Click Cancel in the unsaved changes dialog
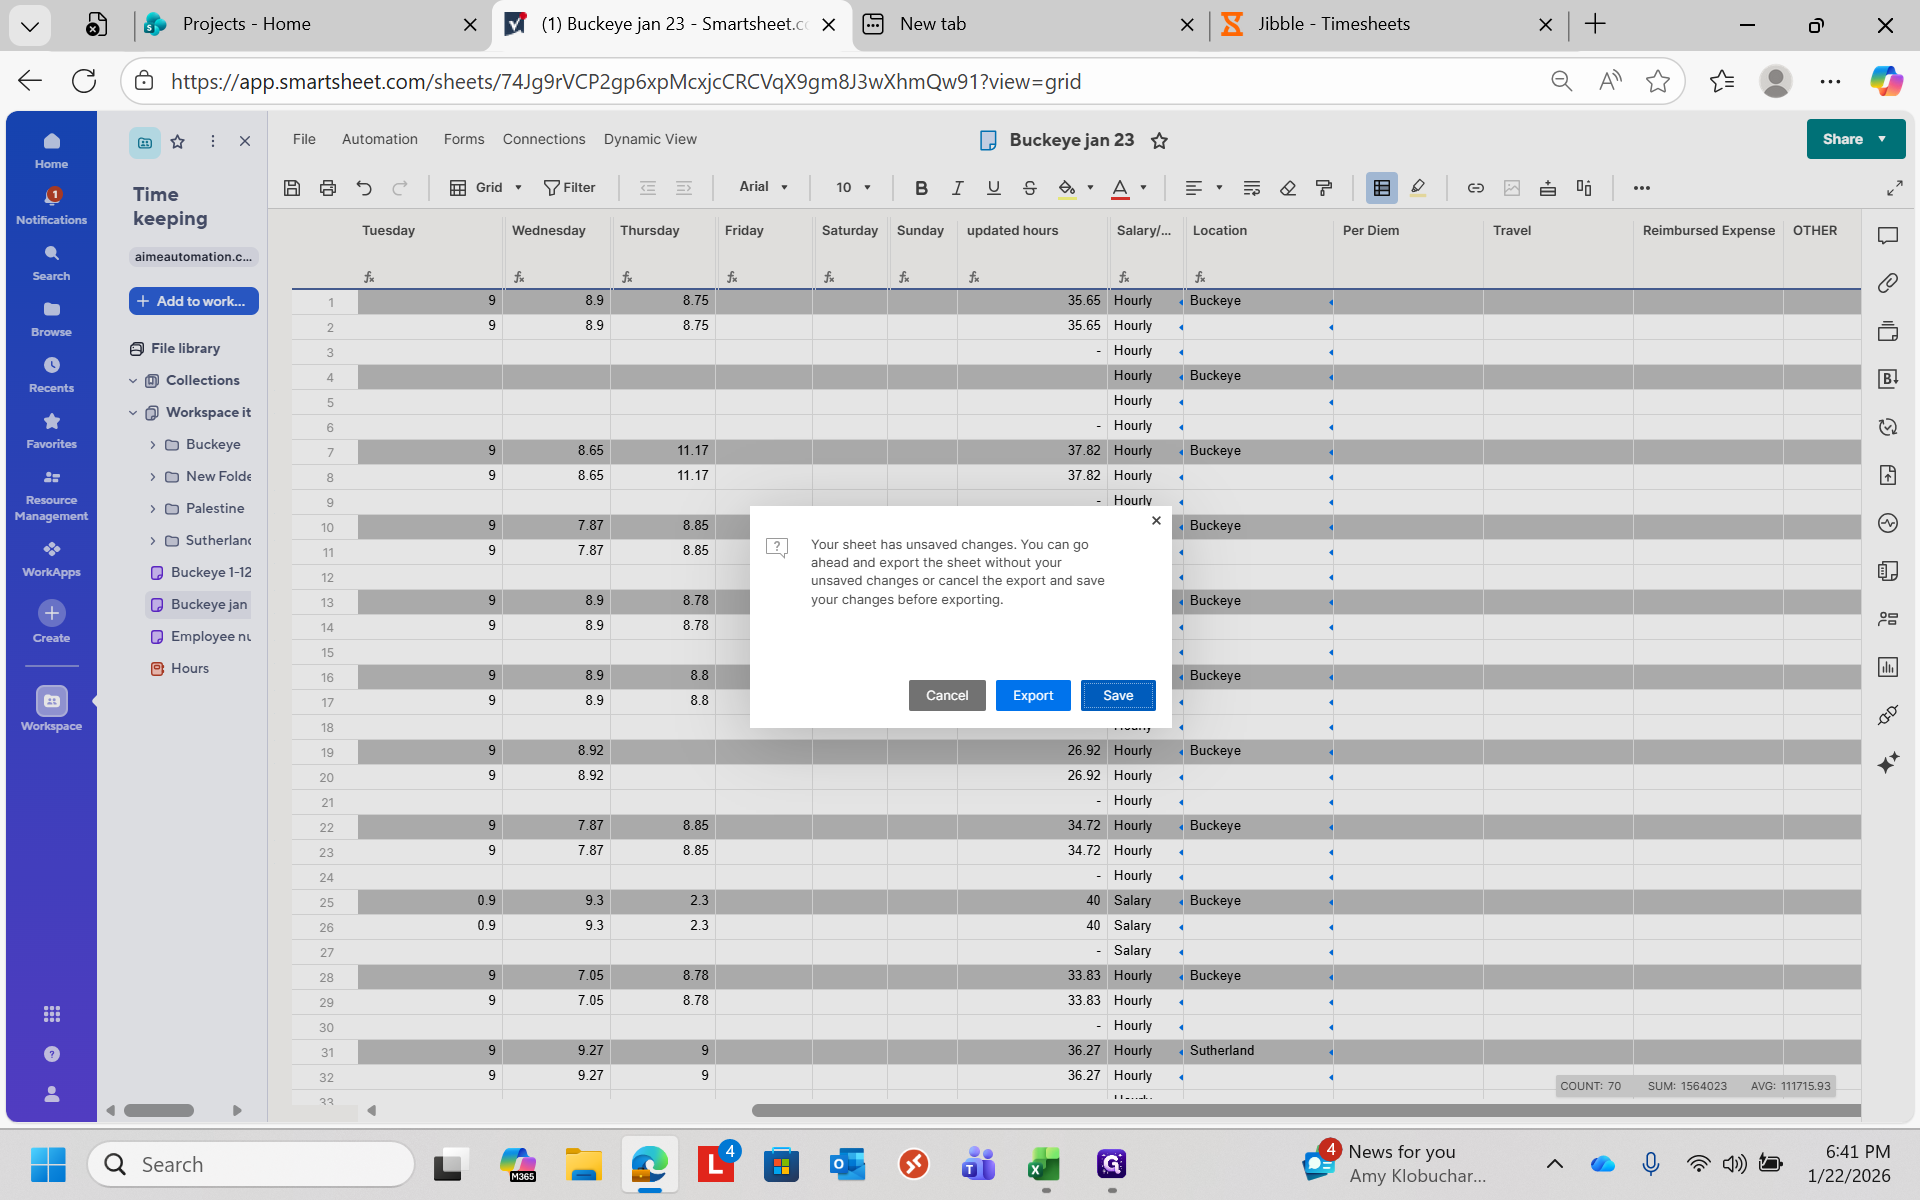The width and height of the screenshot is (1920, 1200). point(946,695)
